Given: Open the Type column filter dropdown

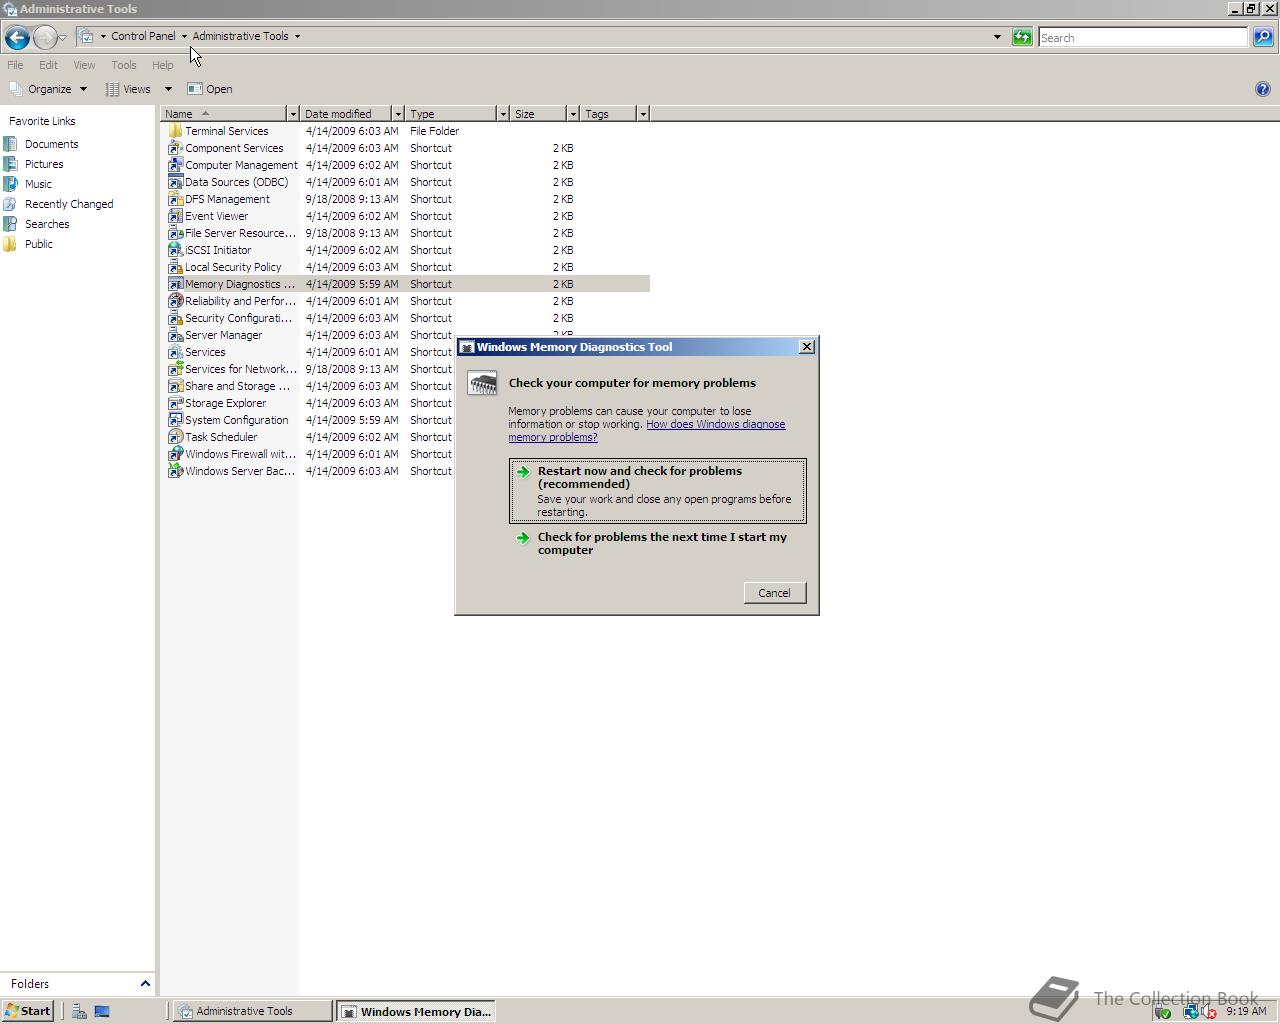Looking at the screenshot, I should point(502,114).
